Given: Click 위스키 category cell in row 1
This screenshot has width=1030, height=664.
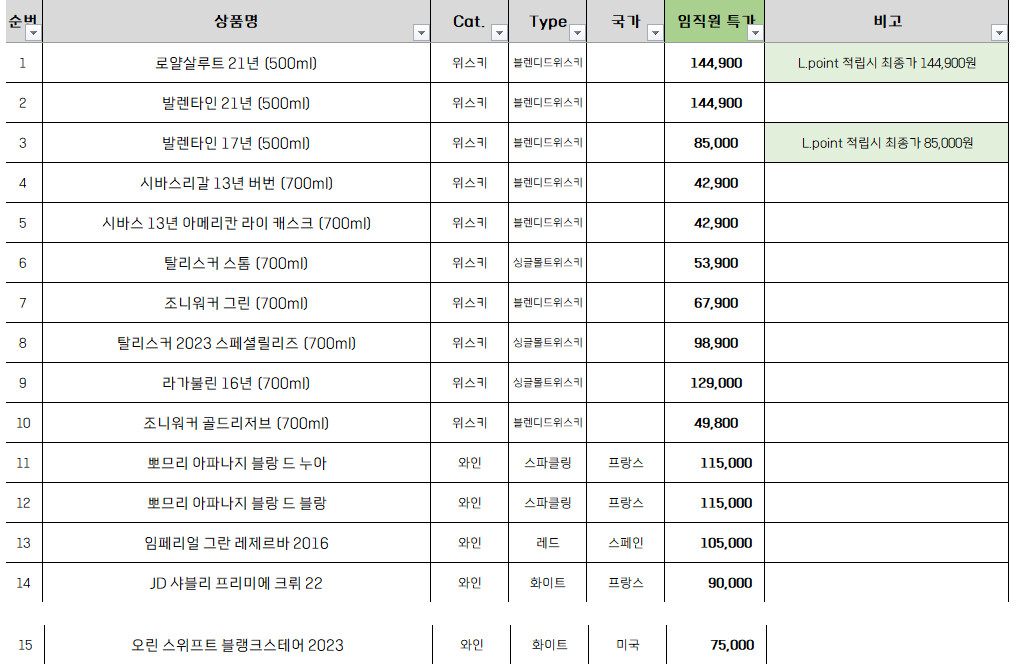Looking at the screenshot, I should coord(470,63).
